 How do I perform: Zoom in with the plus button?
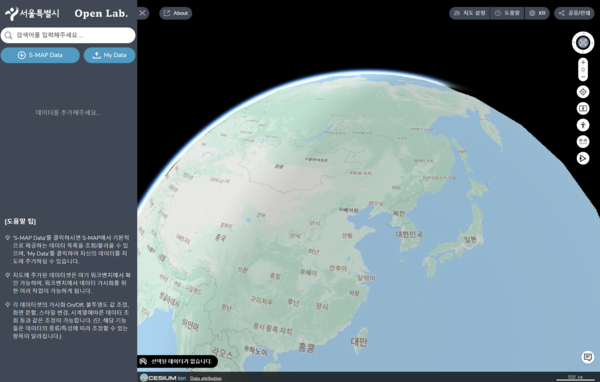coord(583,62)
